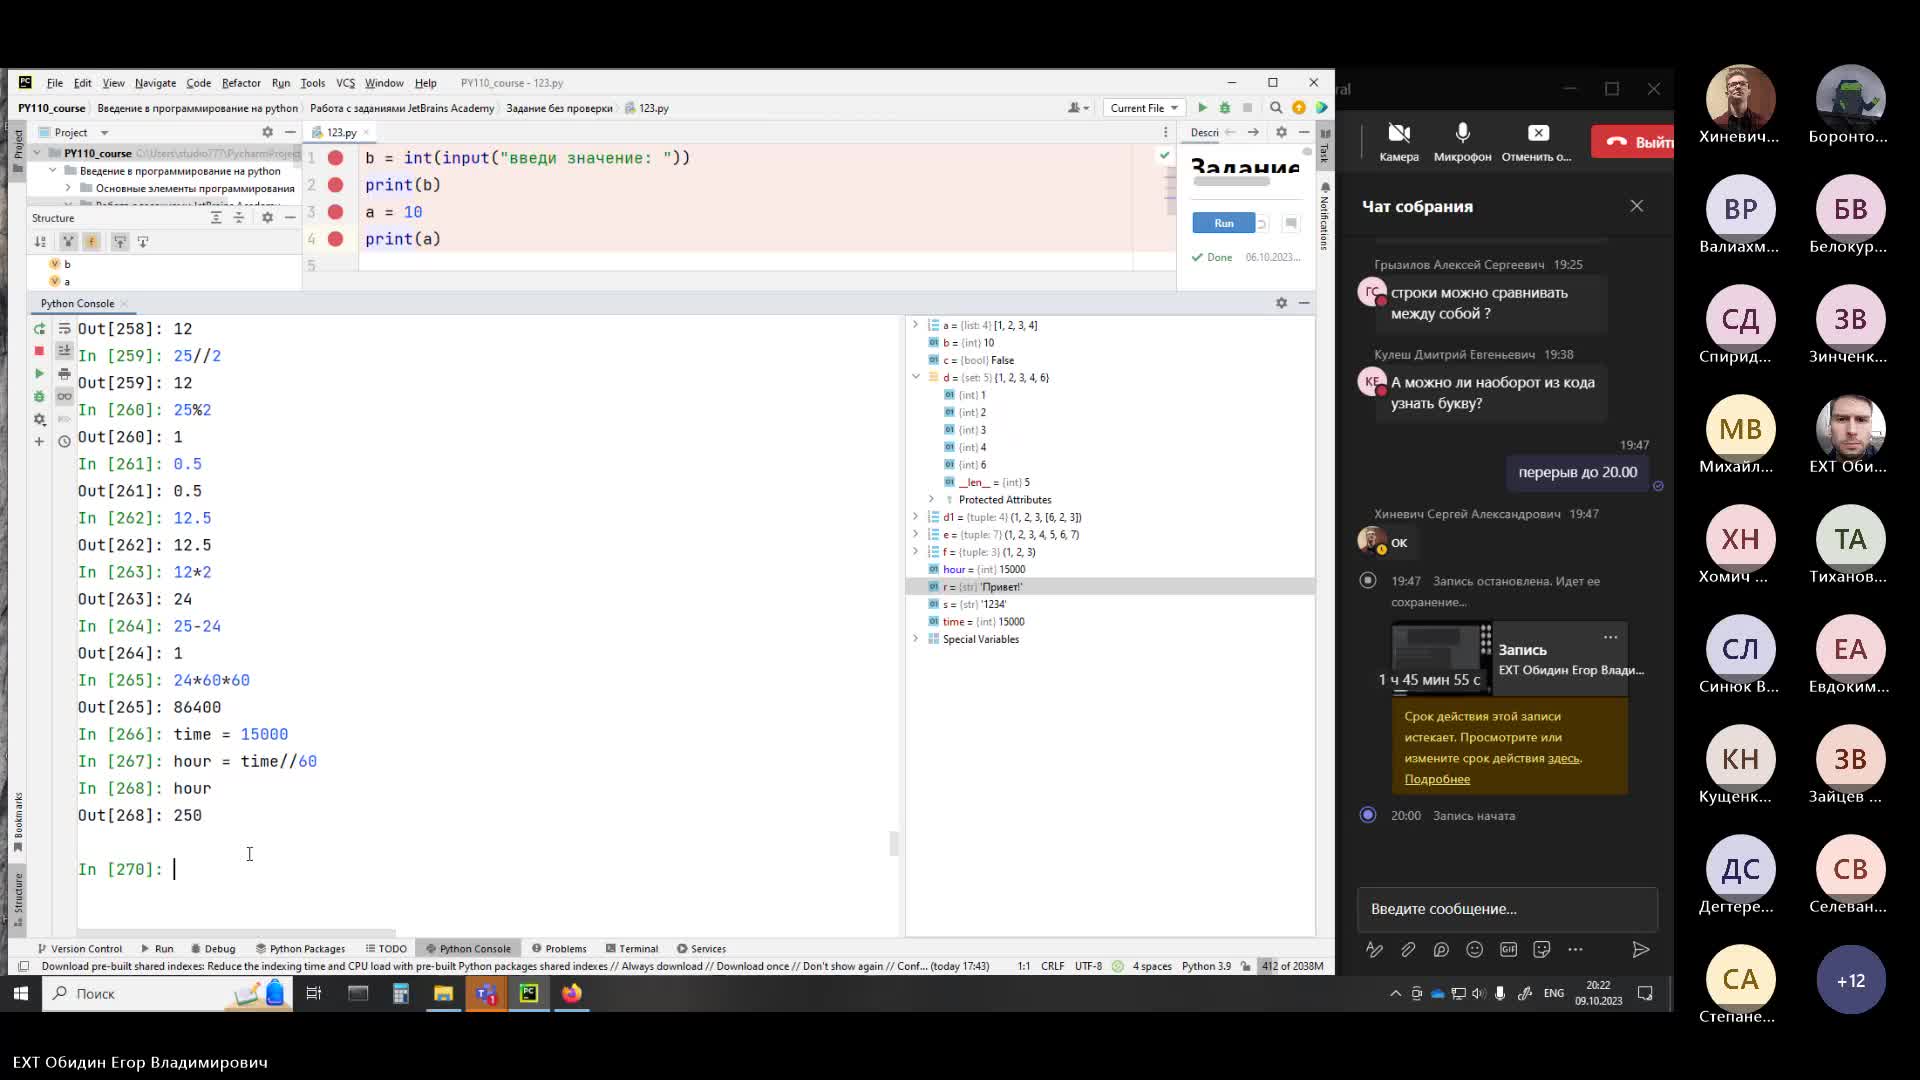The height and width of the screenshot is (1080, 1920).
Task: Print console output using the printer icon
Action: pos(64,373)
